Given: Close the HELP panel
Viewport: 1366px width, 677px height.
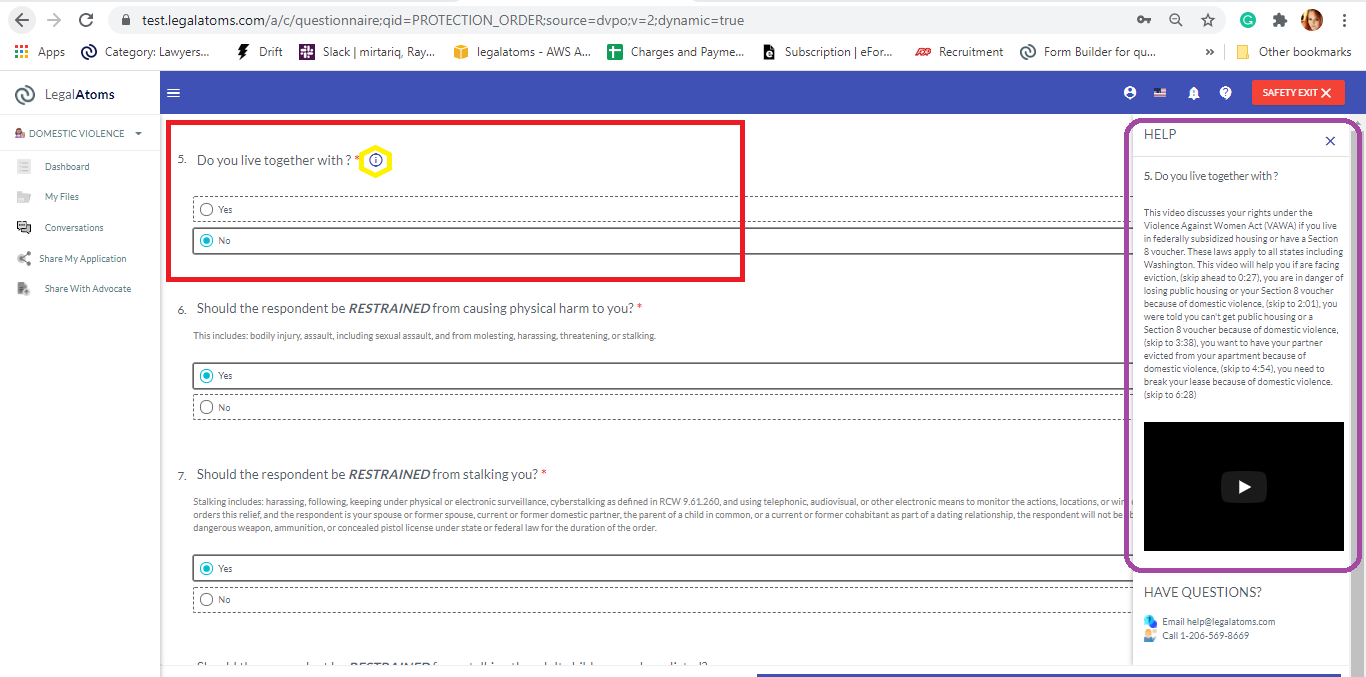Looking at the screenshot, I should point(1330,141).
